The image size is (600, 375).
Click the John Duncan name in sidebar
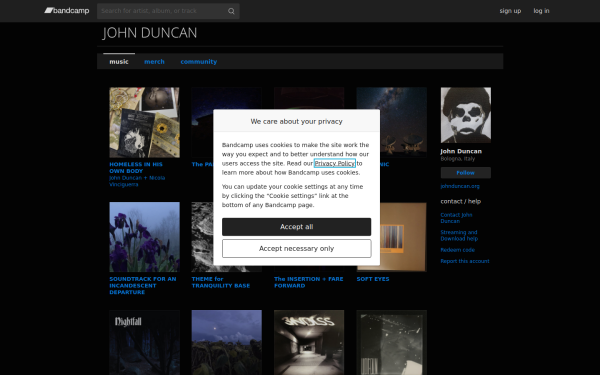pos(461,151)
